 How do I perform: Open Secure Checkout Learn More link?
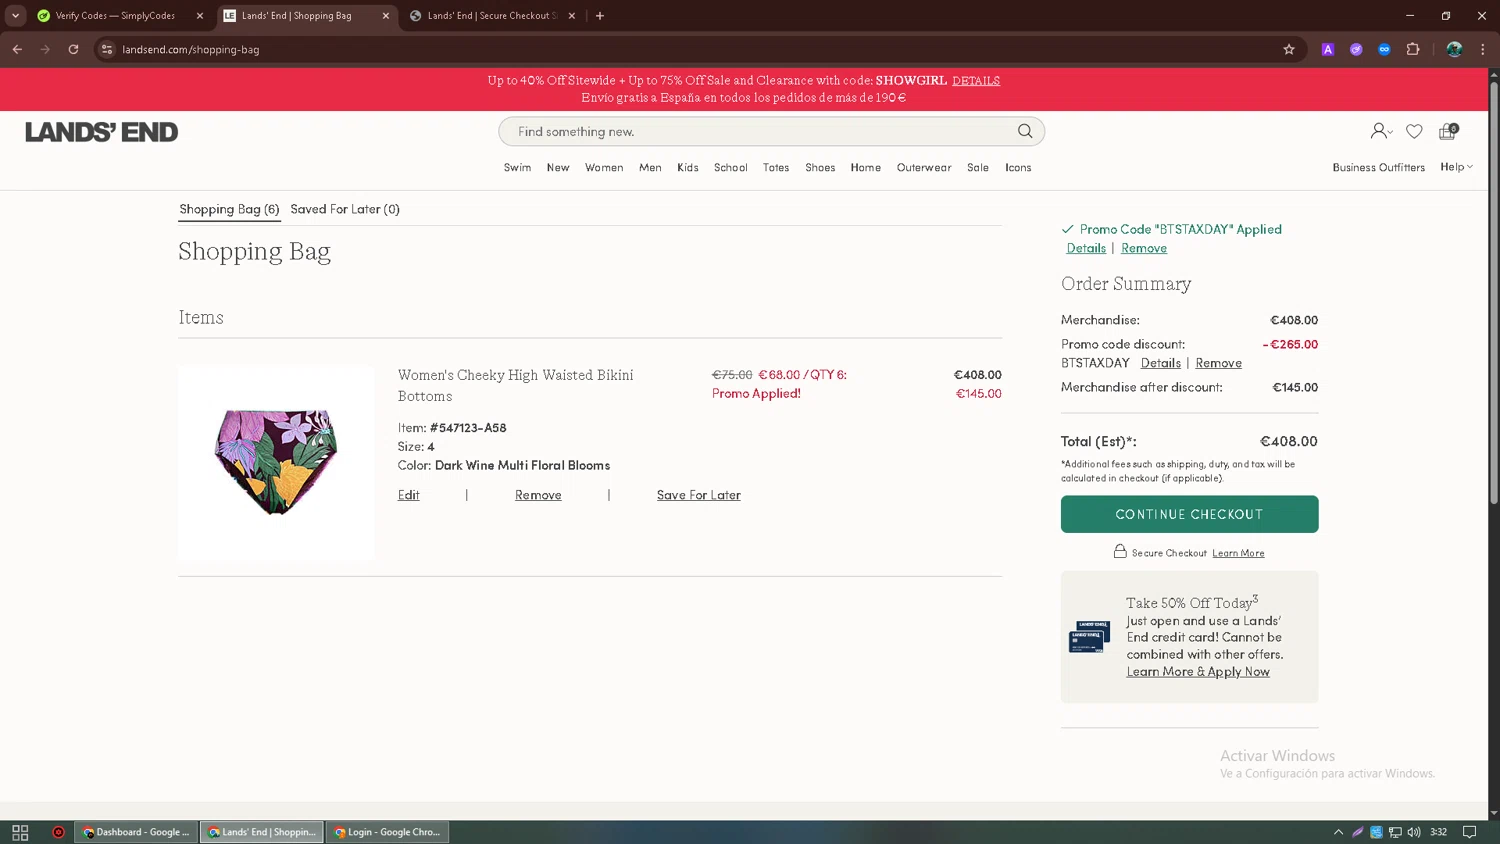coord(1238,553)
